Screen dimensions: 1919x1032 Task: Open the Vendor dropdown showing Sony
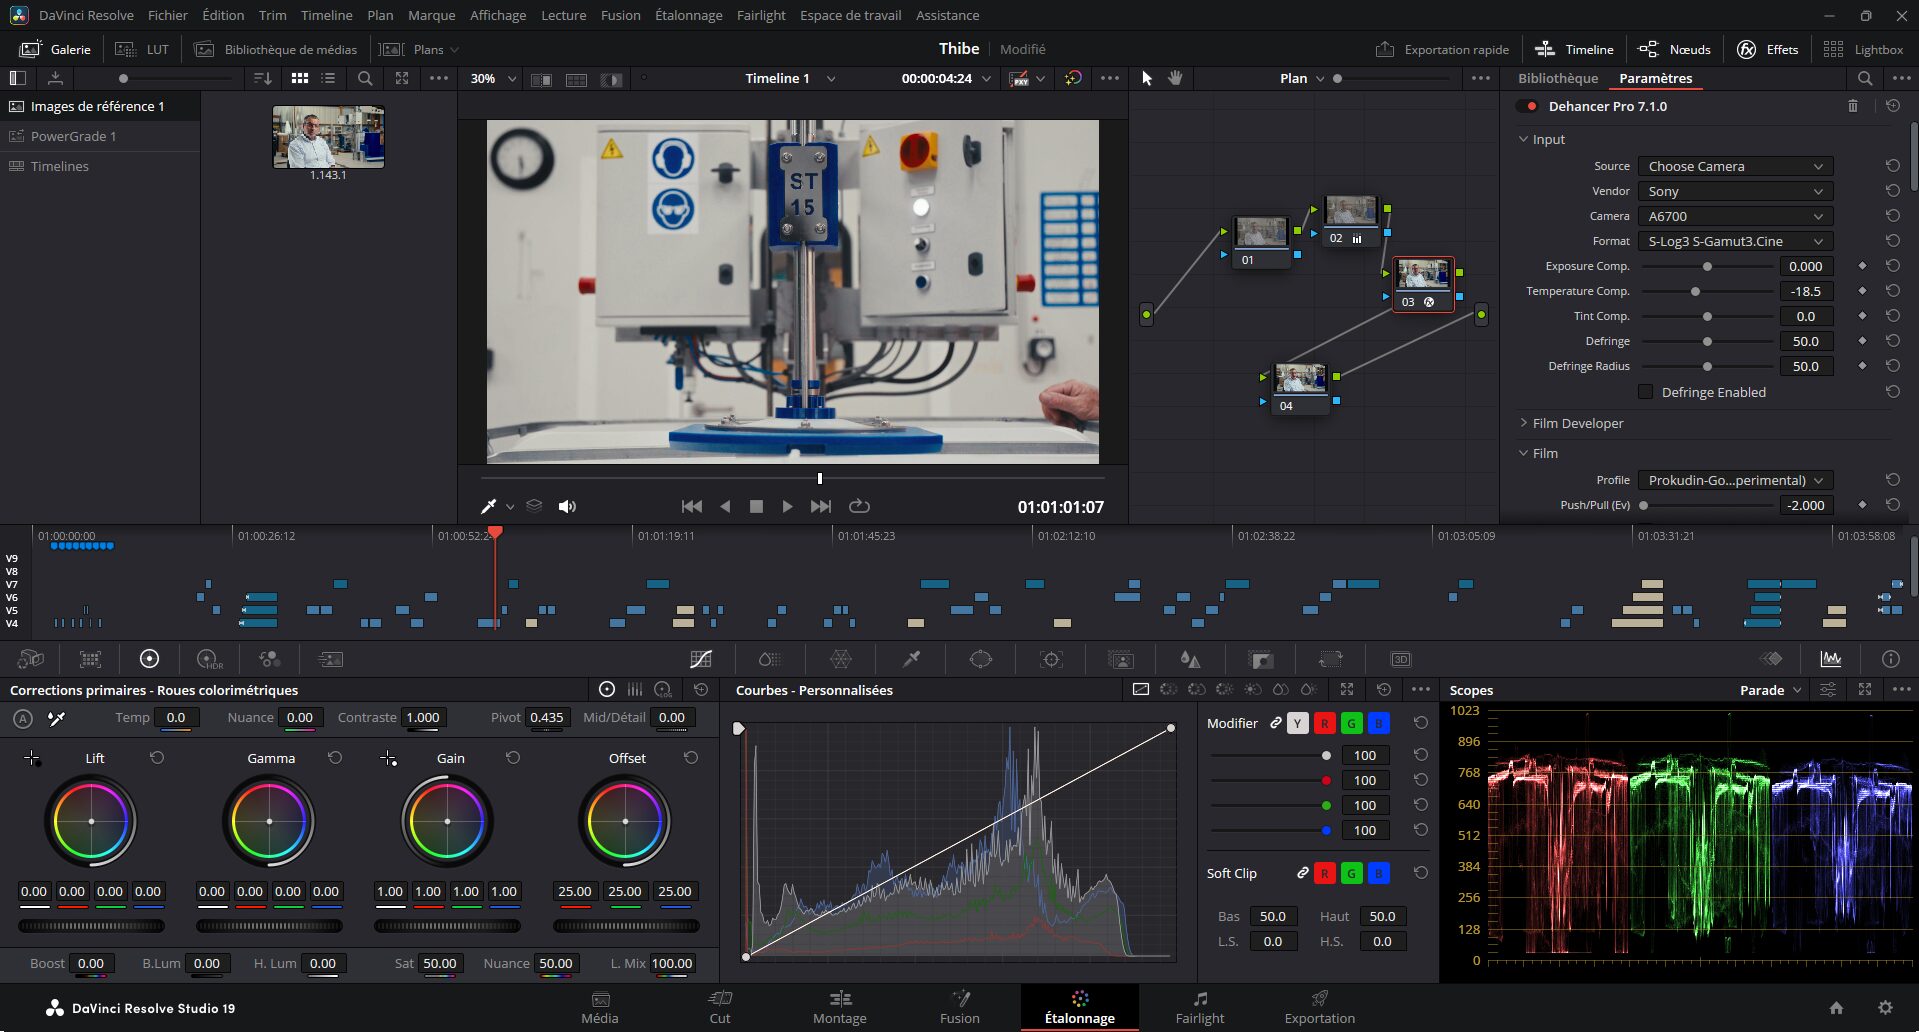click(x=1734, y=191)
